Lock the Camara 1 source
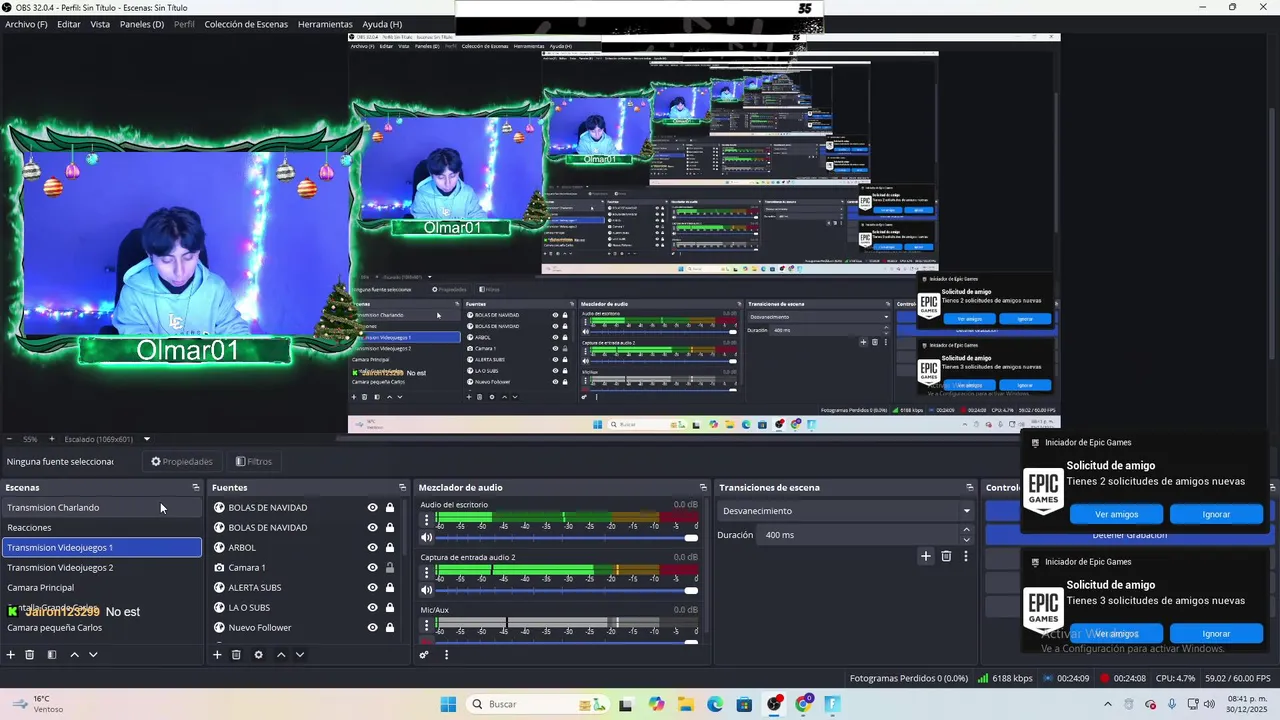Viewport: 1280px width, 720px height. point(390,568)
